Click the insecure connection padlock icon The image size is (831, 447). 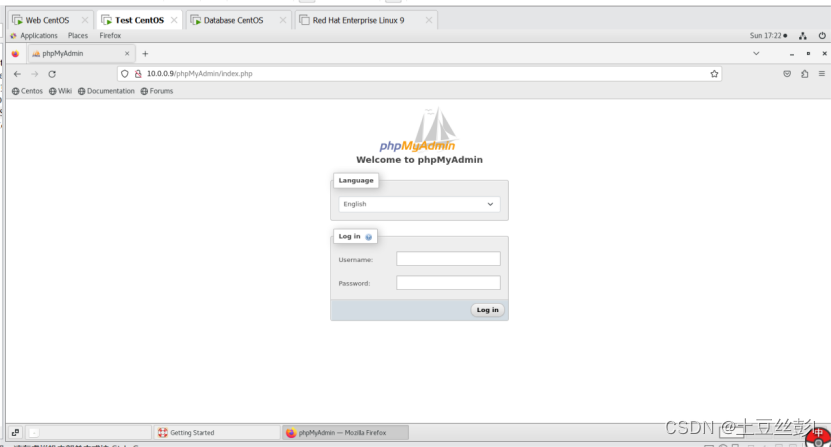138,74
